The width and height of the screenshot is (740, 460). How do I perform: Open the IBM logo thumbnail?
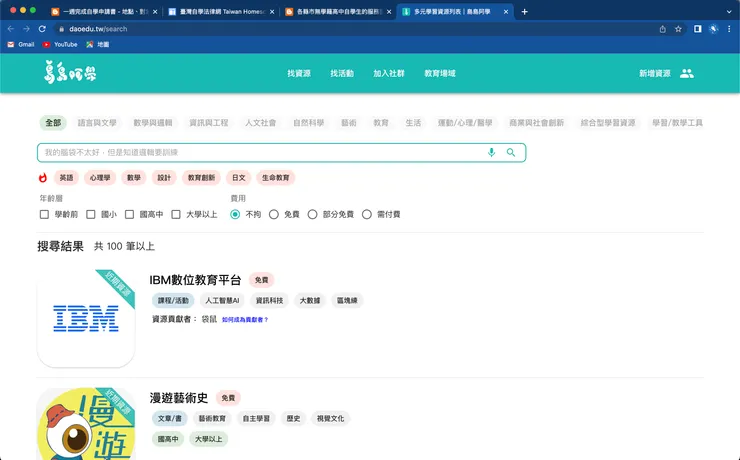[86, 318]
